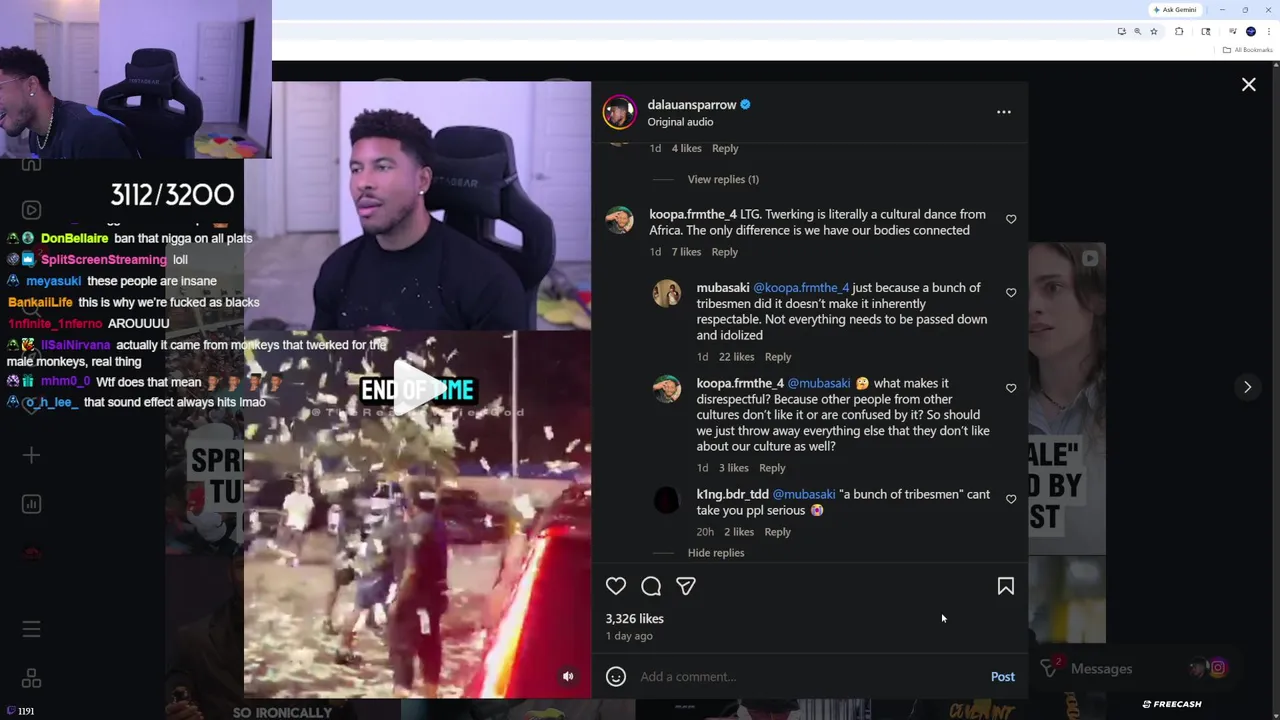Submit comment with the Post button
This screenshot has height=720, width=1280.
[1002, 677]
